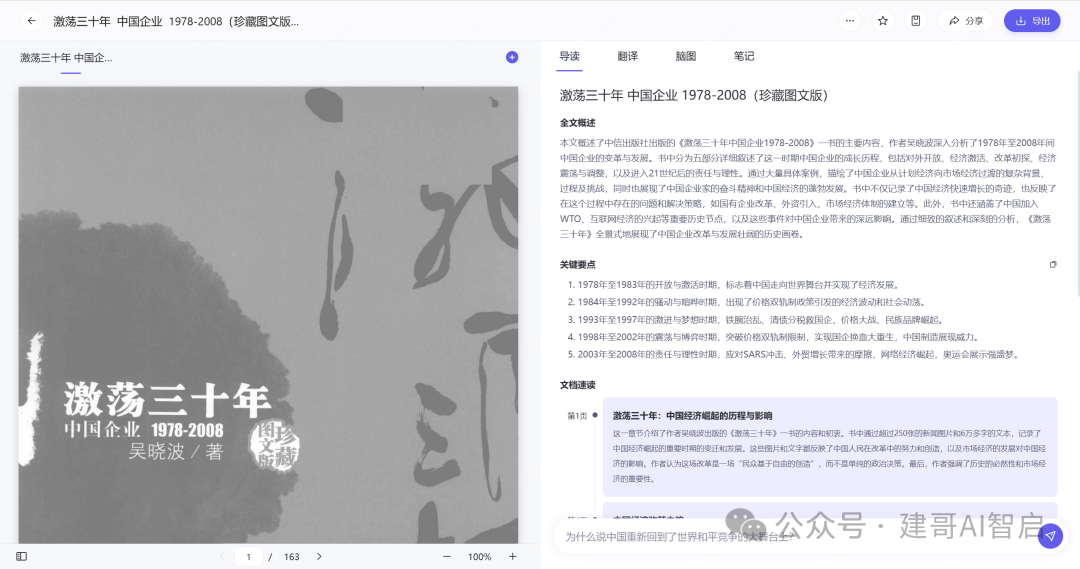Click card title 中国经济崛起的历程与影响
Viewport: 1080px width, 569px height.
(692, 415)
